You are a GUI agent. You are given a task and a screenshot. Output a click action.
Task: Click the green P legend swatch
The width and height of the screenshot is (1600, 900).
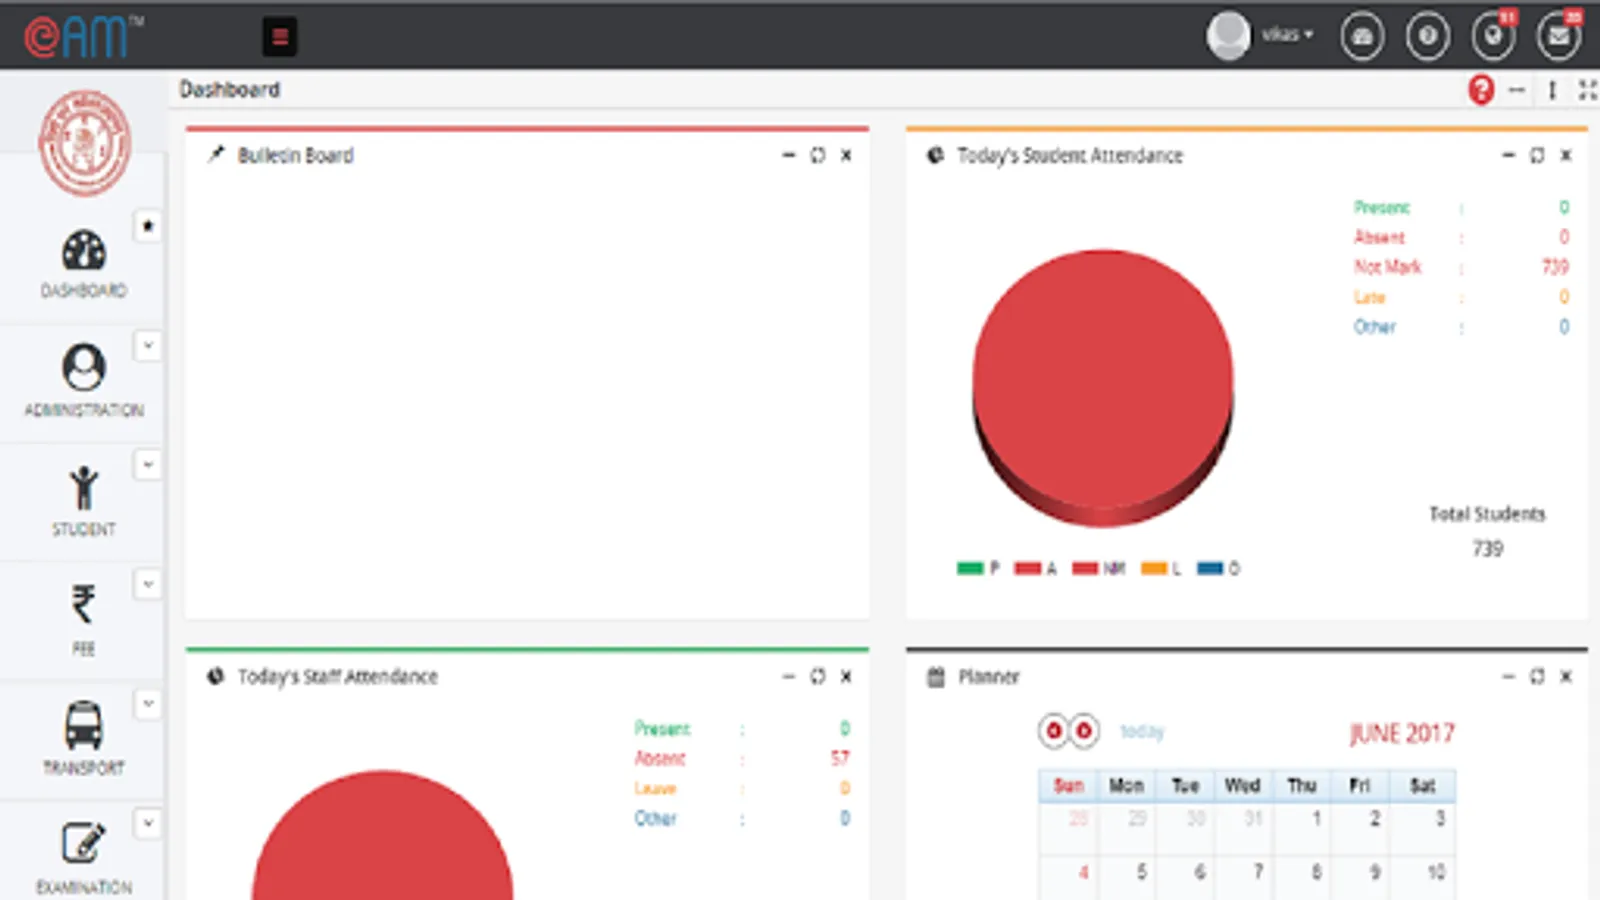pyautogui.click(x=970, y=568)
